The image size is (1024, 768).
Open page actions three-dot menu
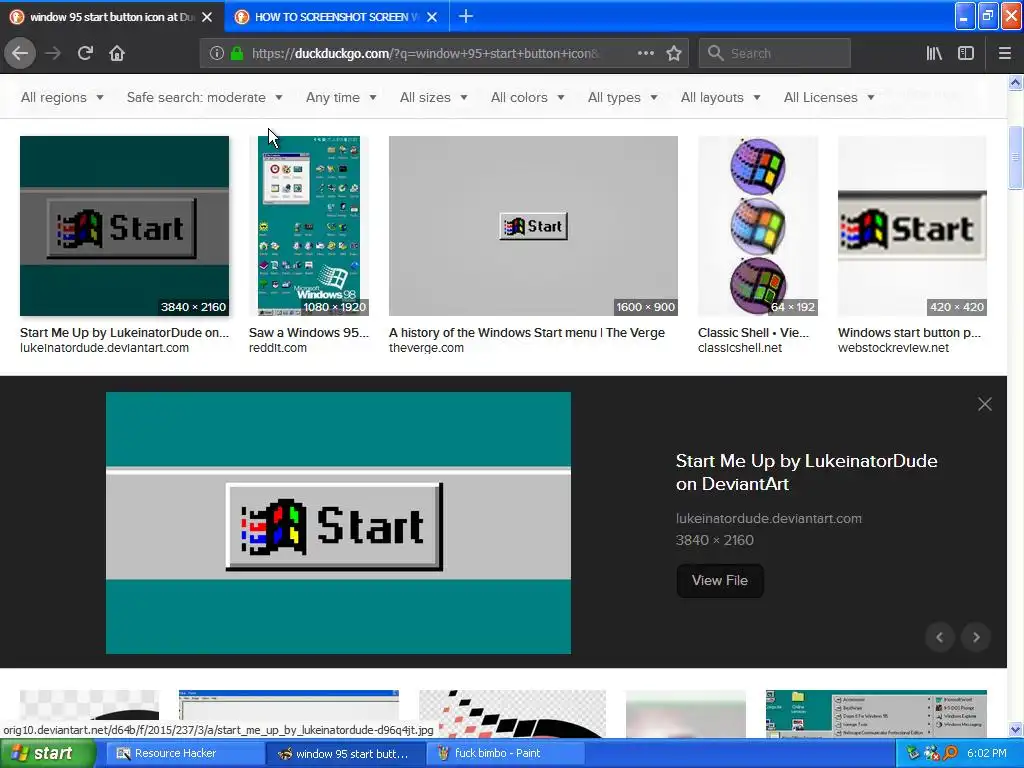click(x=645, y=53)
